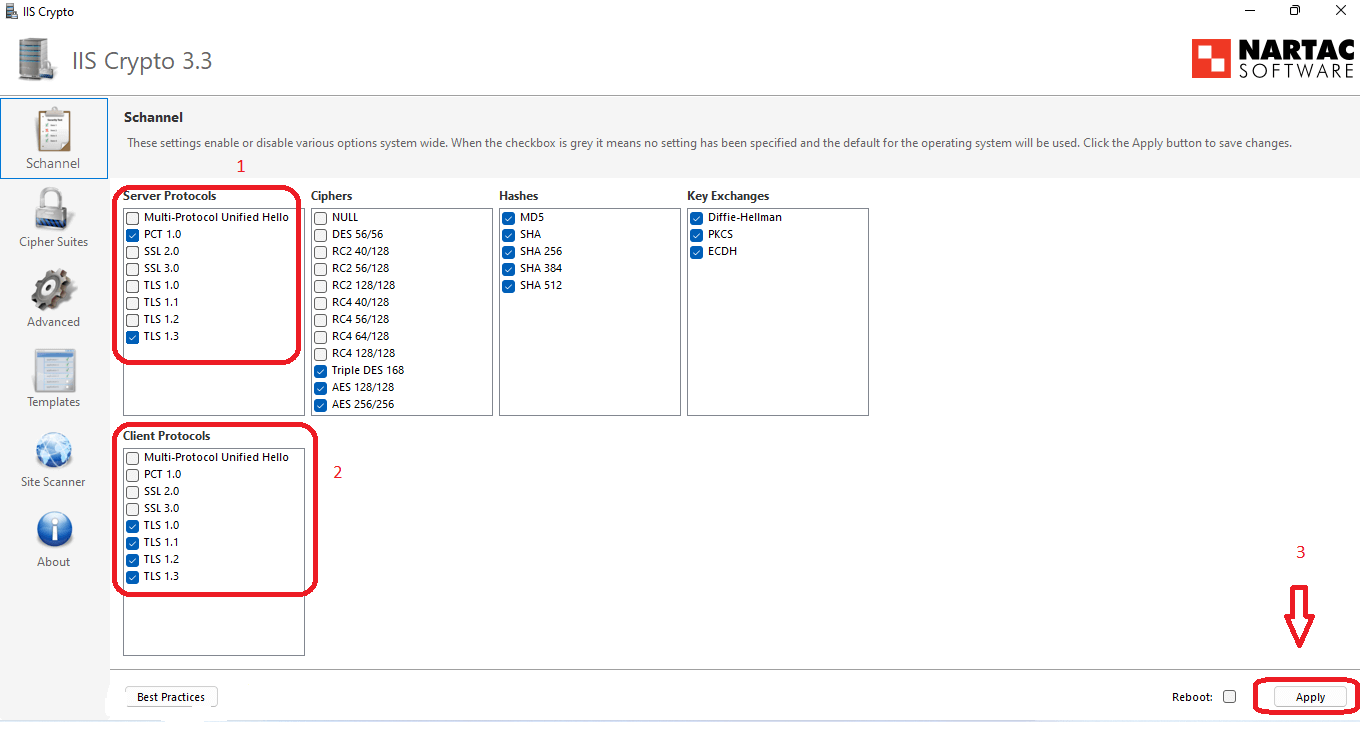Toggle the RC4 56/128 cipher checkbox
1360x734 pixels.
click(x=321, y=319)
